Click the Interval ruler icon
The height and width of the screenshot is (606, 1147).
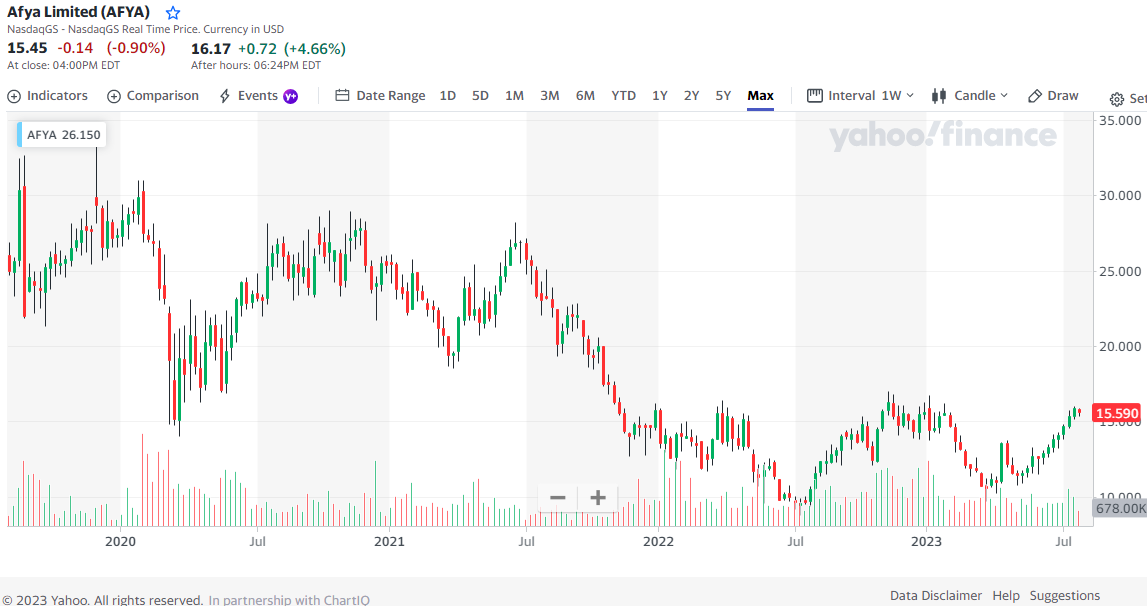815,96
